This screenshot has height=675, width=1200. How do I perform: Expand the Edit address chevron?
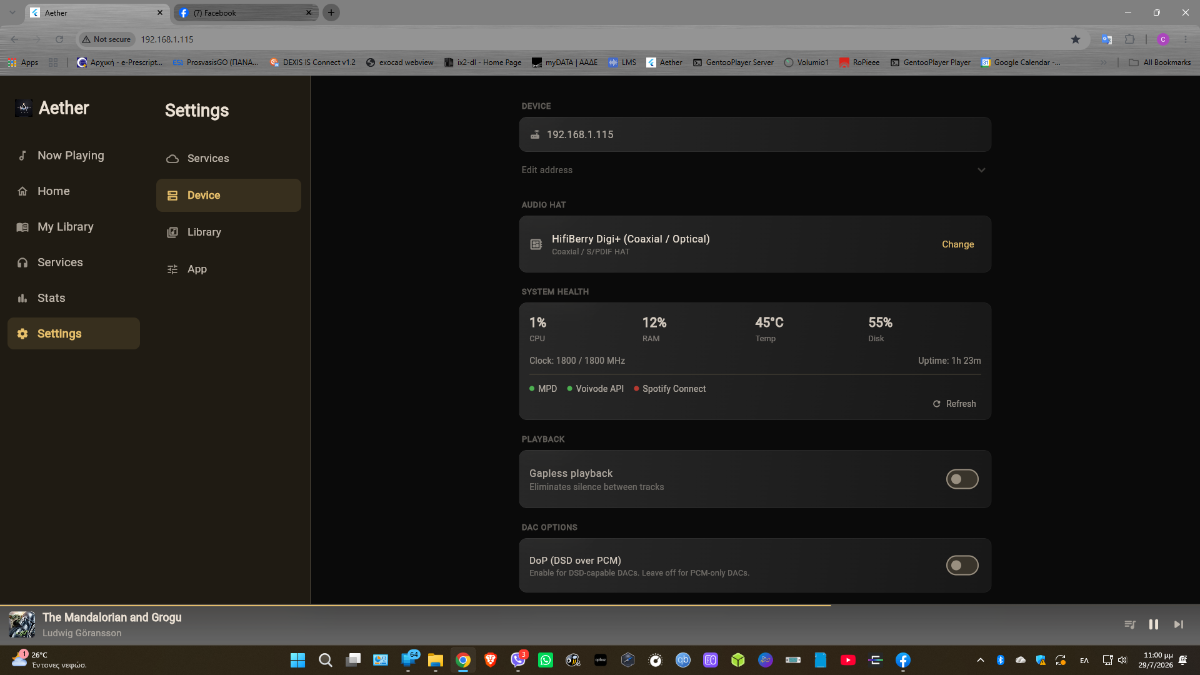click(x=981, y=170)
